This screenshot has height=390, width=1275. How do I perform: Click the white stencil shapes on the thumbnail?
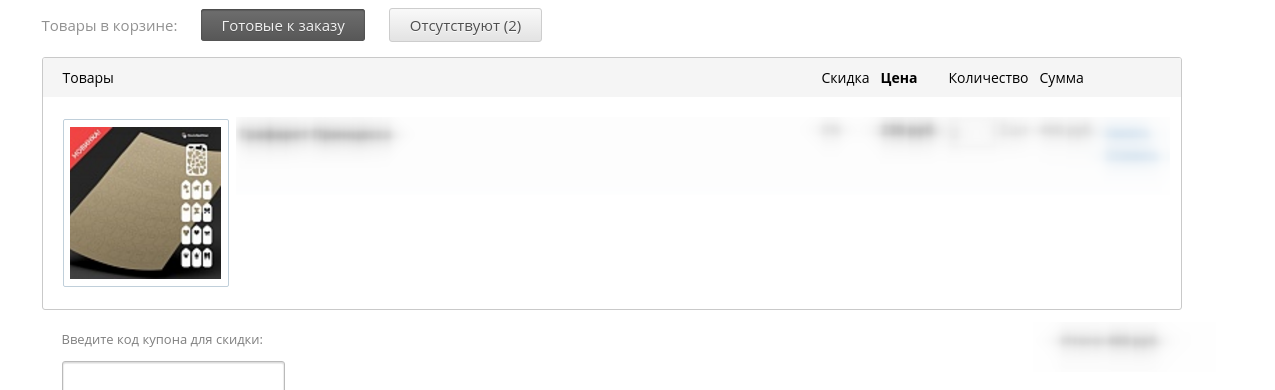[197, 207]
